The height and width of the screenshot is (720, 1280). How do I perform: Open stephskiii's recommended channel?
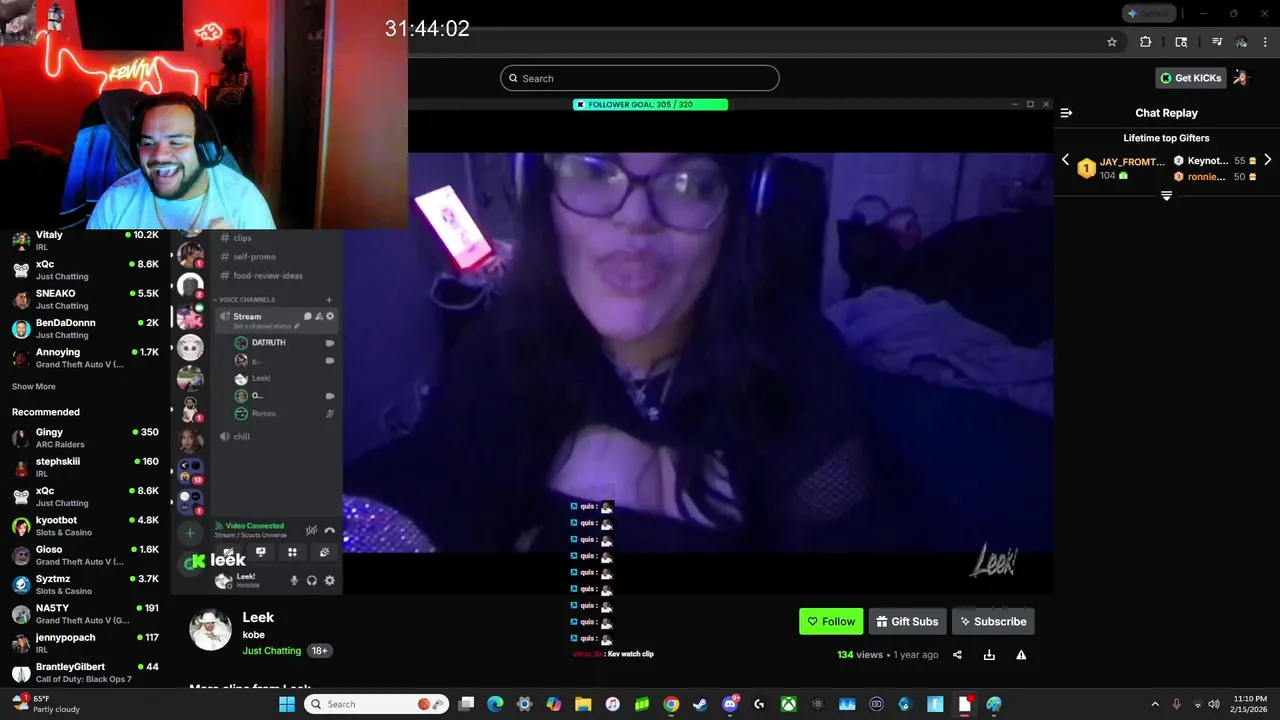pos(85,467)
